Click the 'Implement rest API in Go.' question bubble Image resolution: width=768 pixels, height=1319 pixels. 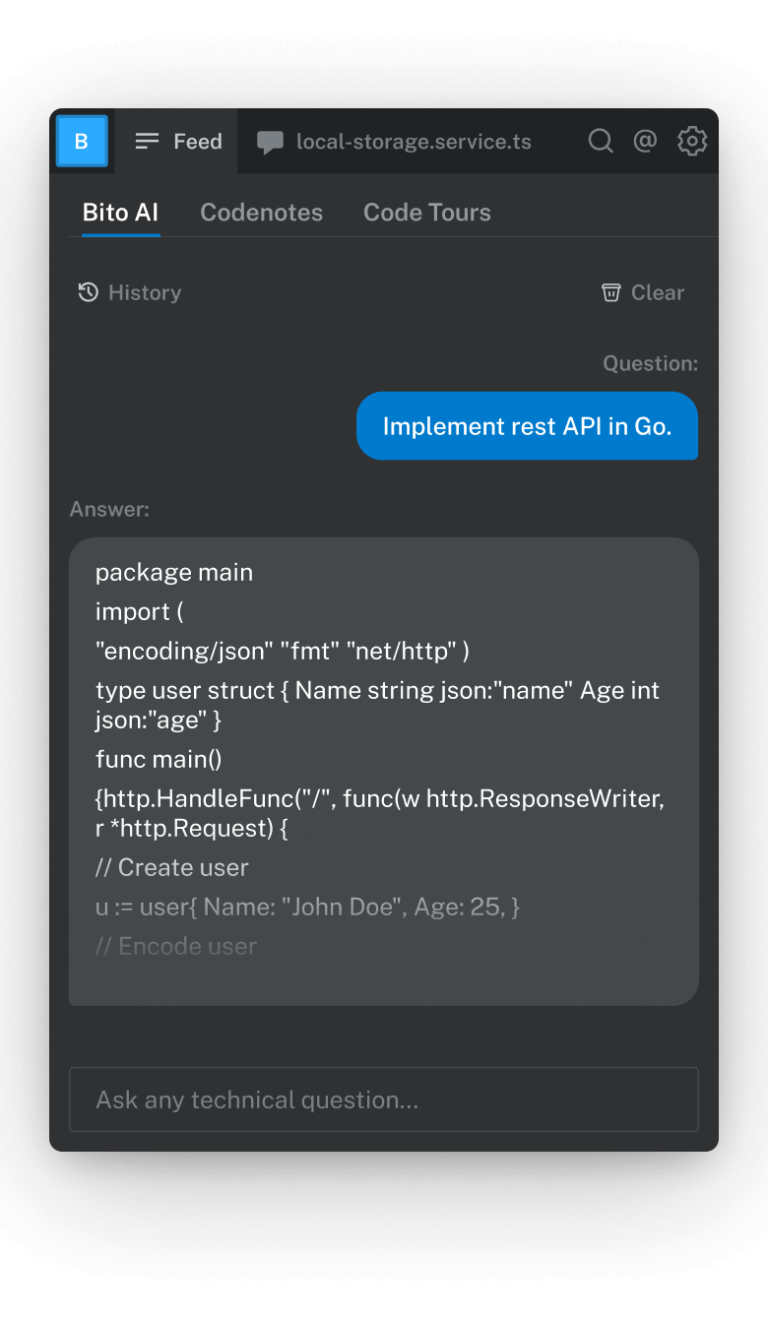(x=527, y=426)
